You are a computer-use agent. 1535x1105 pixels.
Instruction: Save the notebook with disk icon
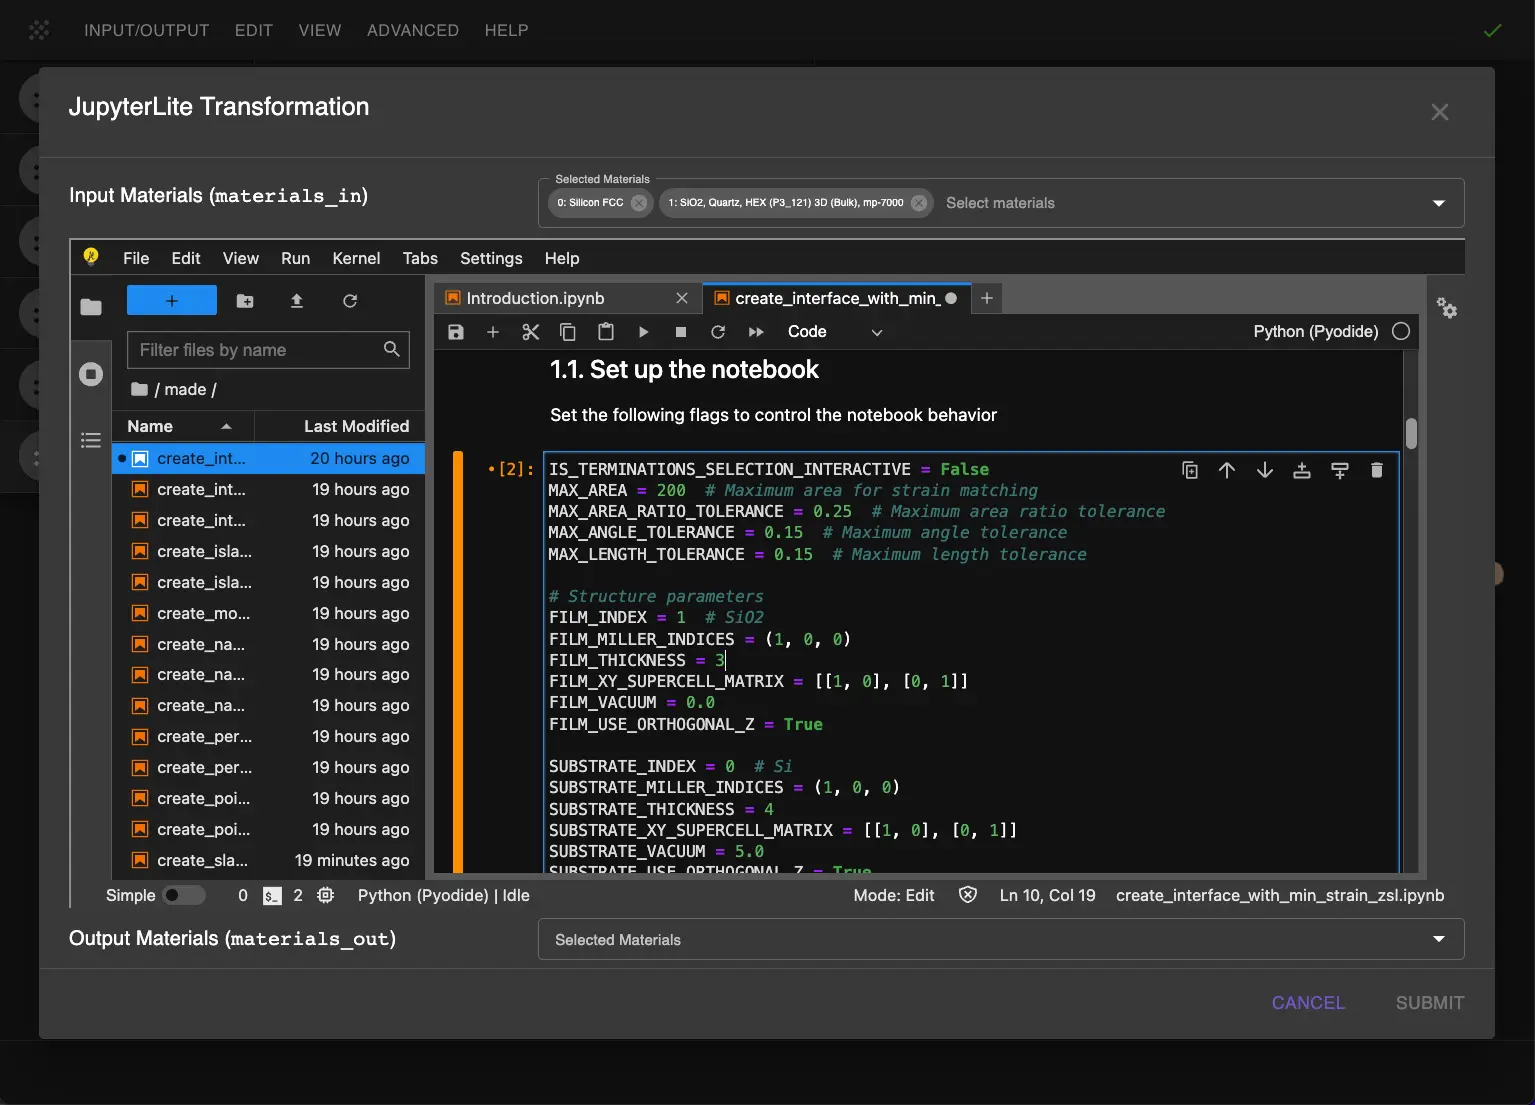pos(455,332)
